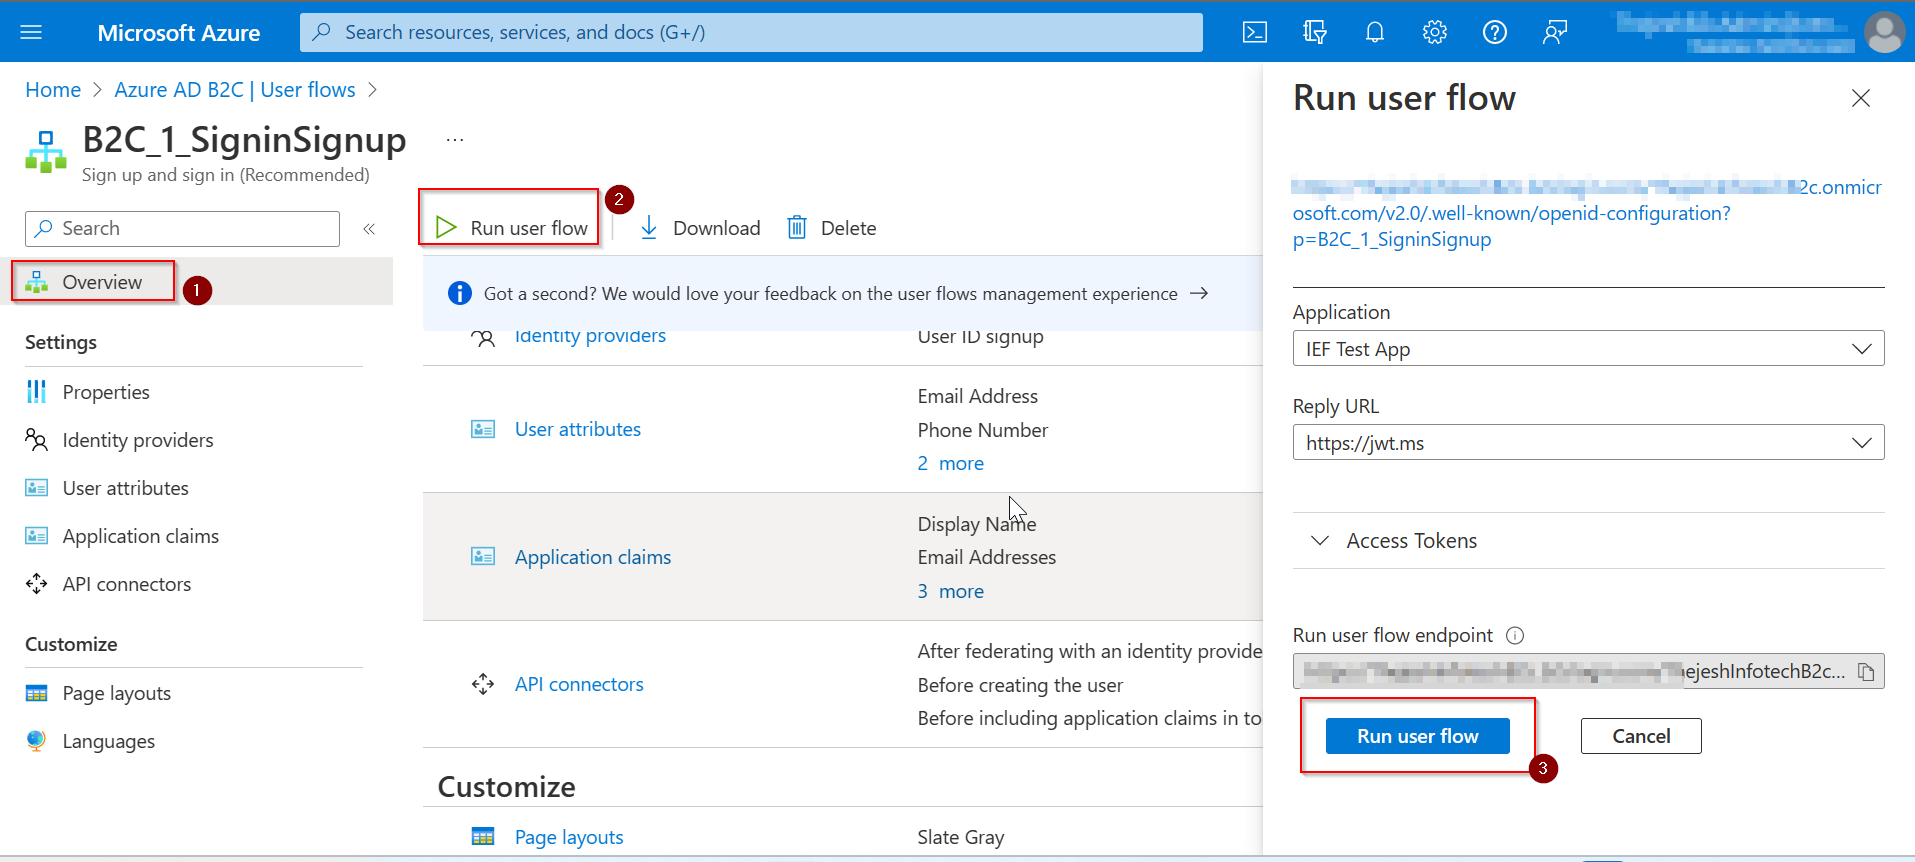Open User attributes in side menu

126,488
